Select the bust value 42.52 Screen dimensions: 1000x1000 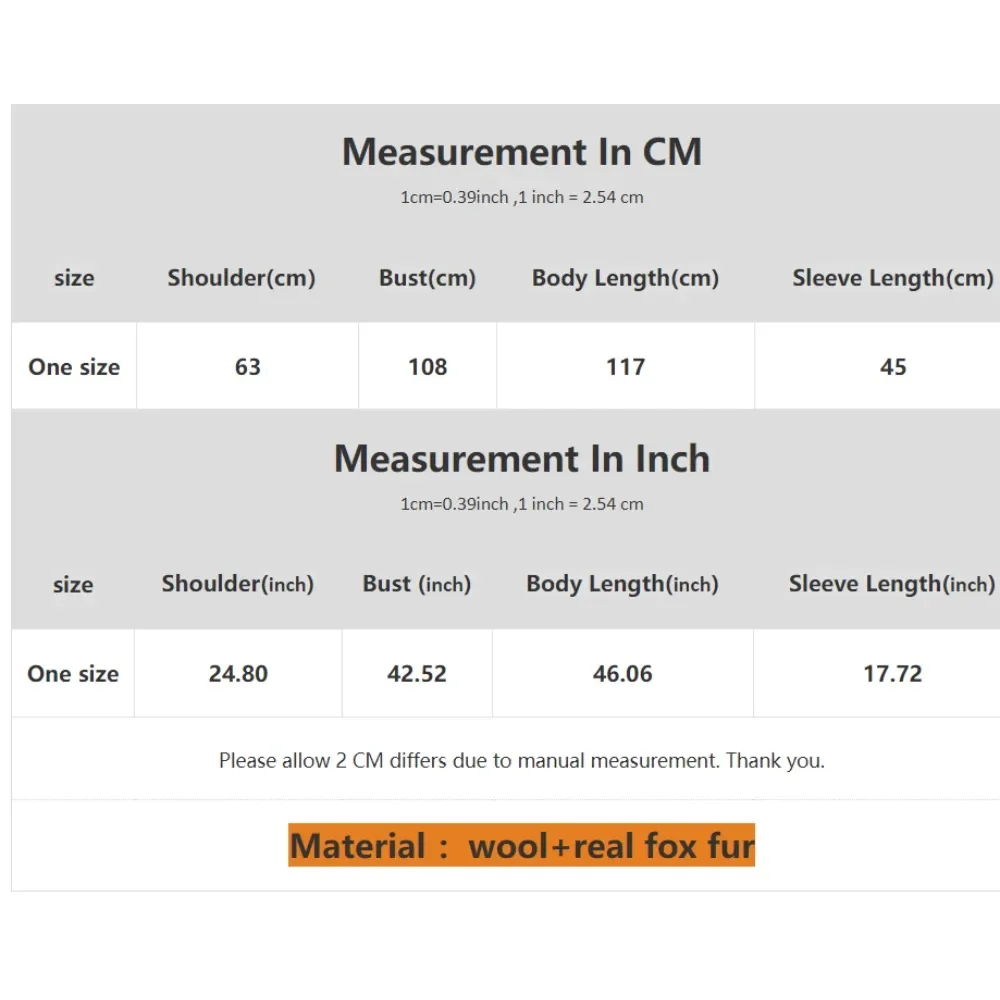point(416,674)
